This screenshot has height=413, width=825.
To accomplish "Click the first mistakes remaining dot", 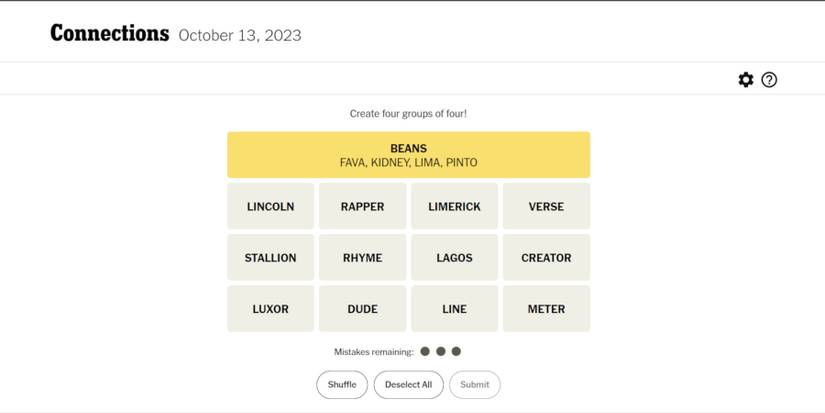I will pos(425,352).
